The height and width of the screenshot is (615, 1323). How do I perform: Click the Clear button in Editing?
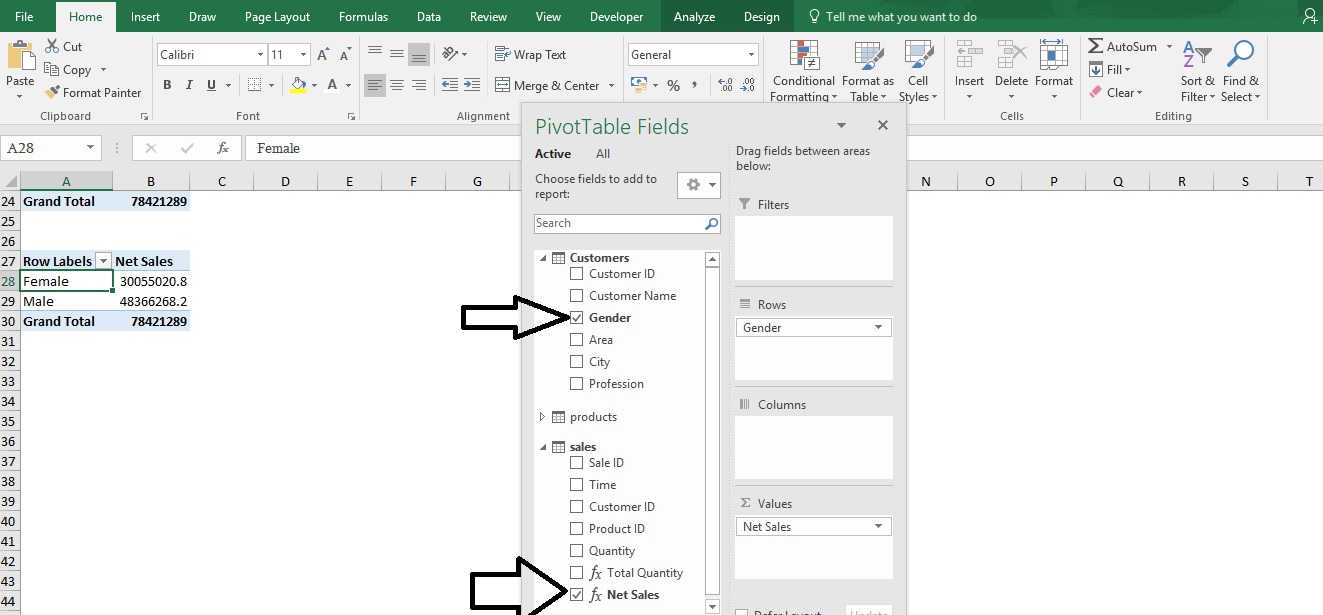pyautogui.click(x=1114, y=92)
